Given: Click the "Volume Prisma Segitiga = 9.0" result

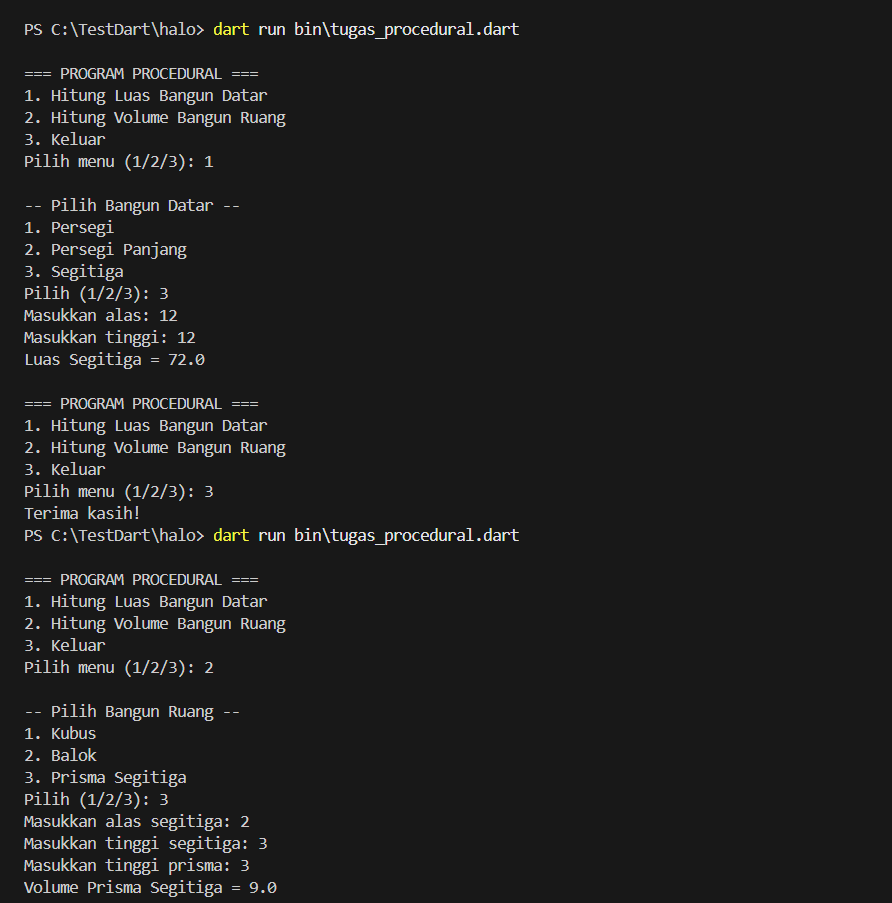Looking at the screenshot, I should coord(150,887).
